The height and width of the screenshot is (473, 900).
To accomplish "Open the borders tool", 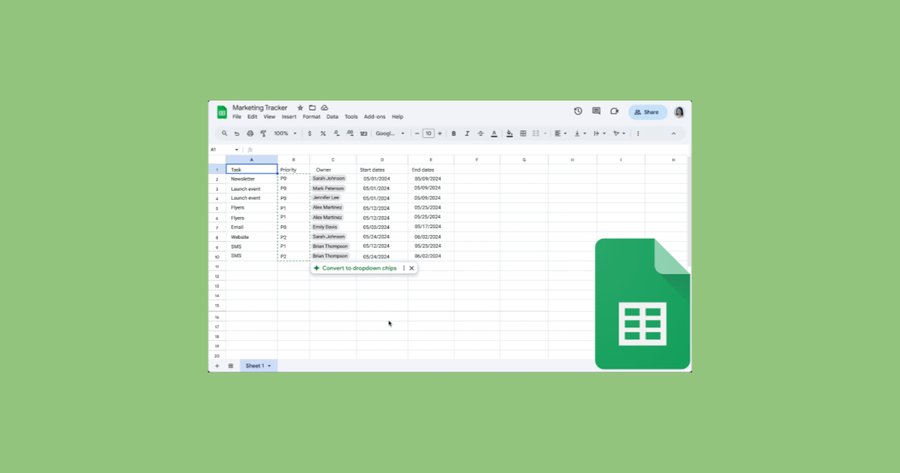I will click(523, 134).
